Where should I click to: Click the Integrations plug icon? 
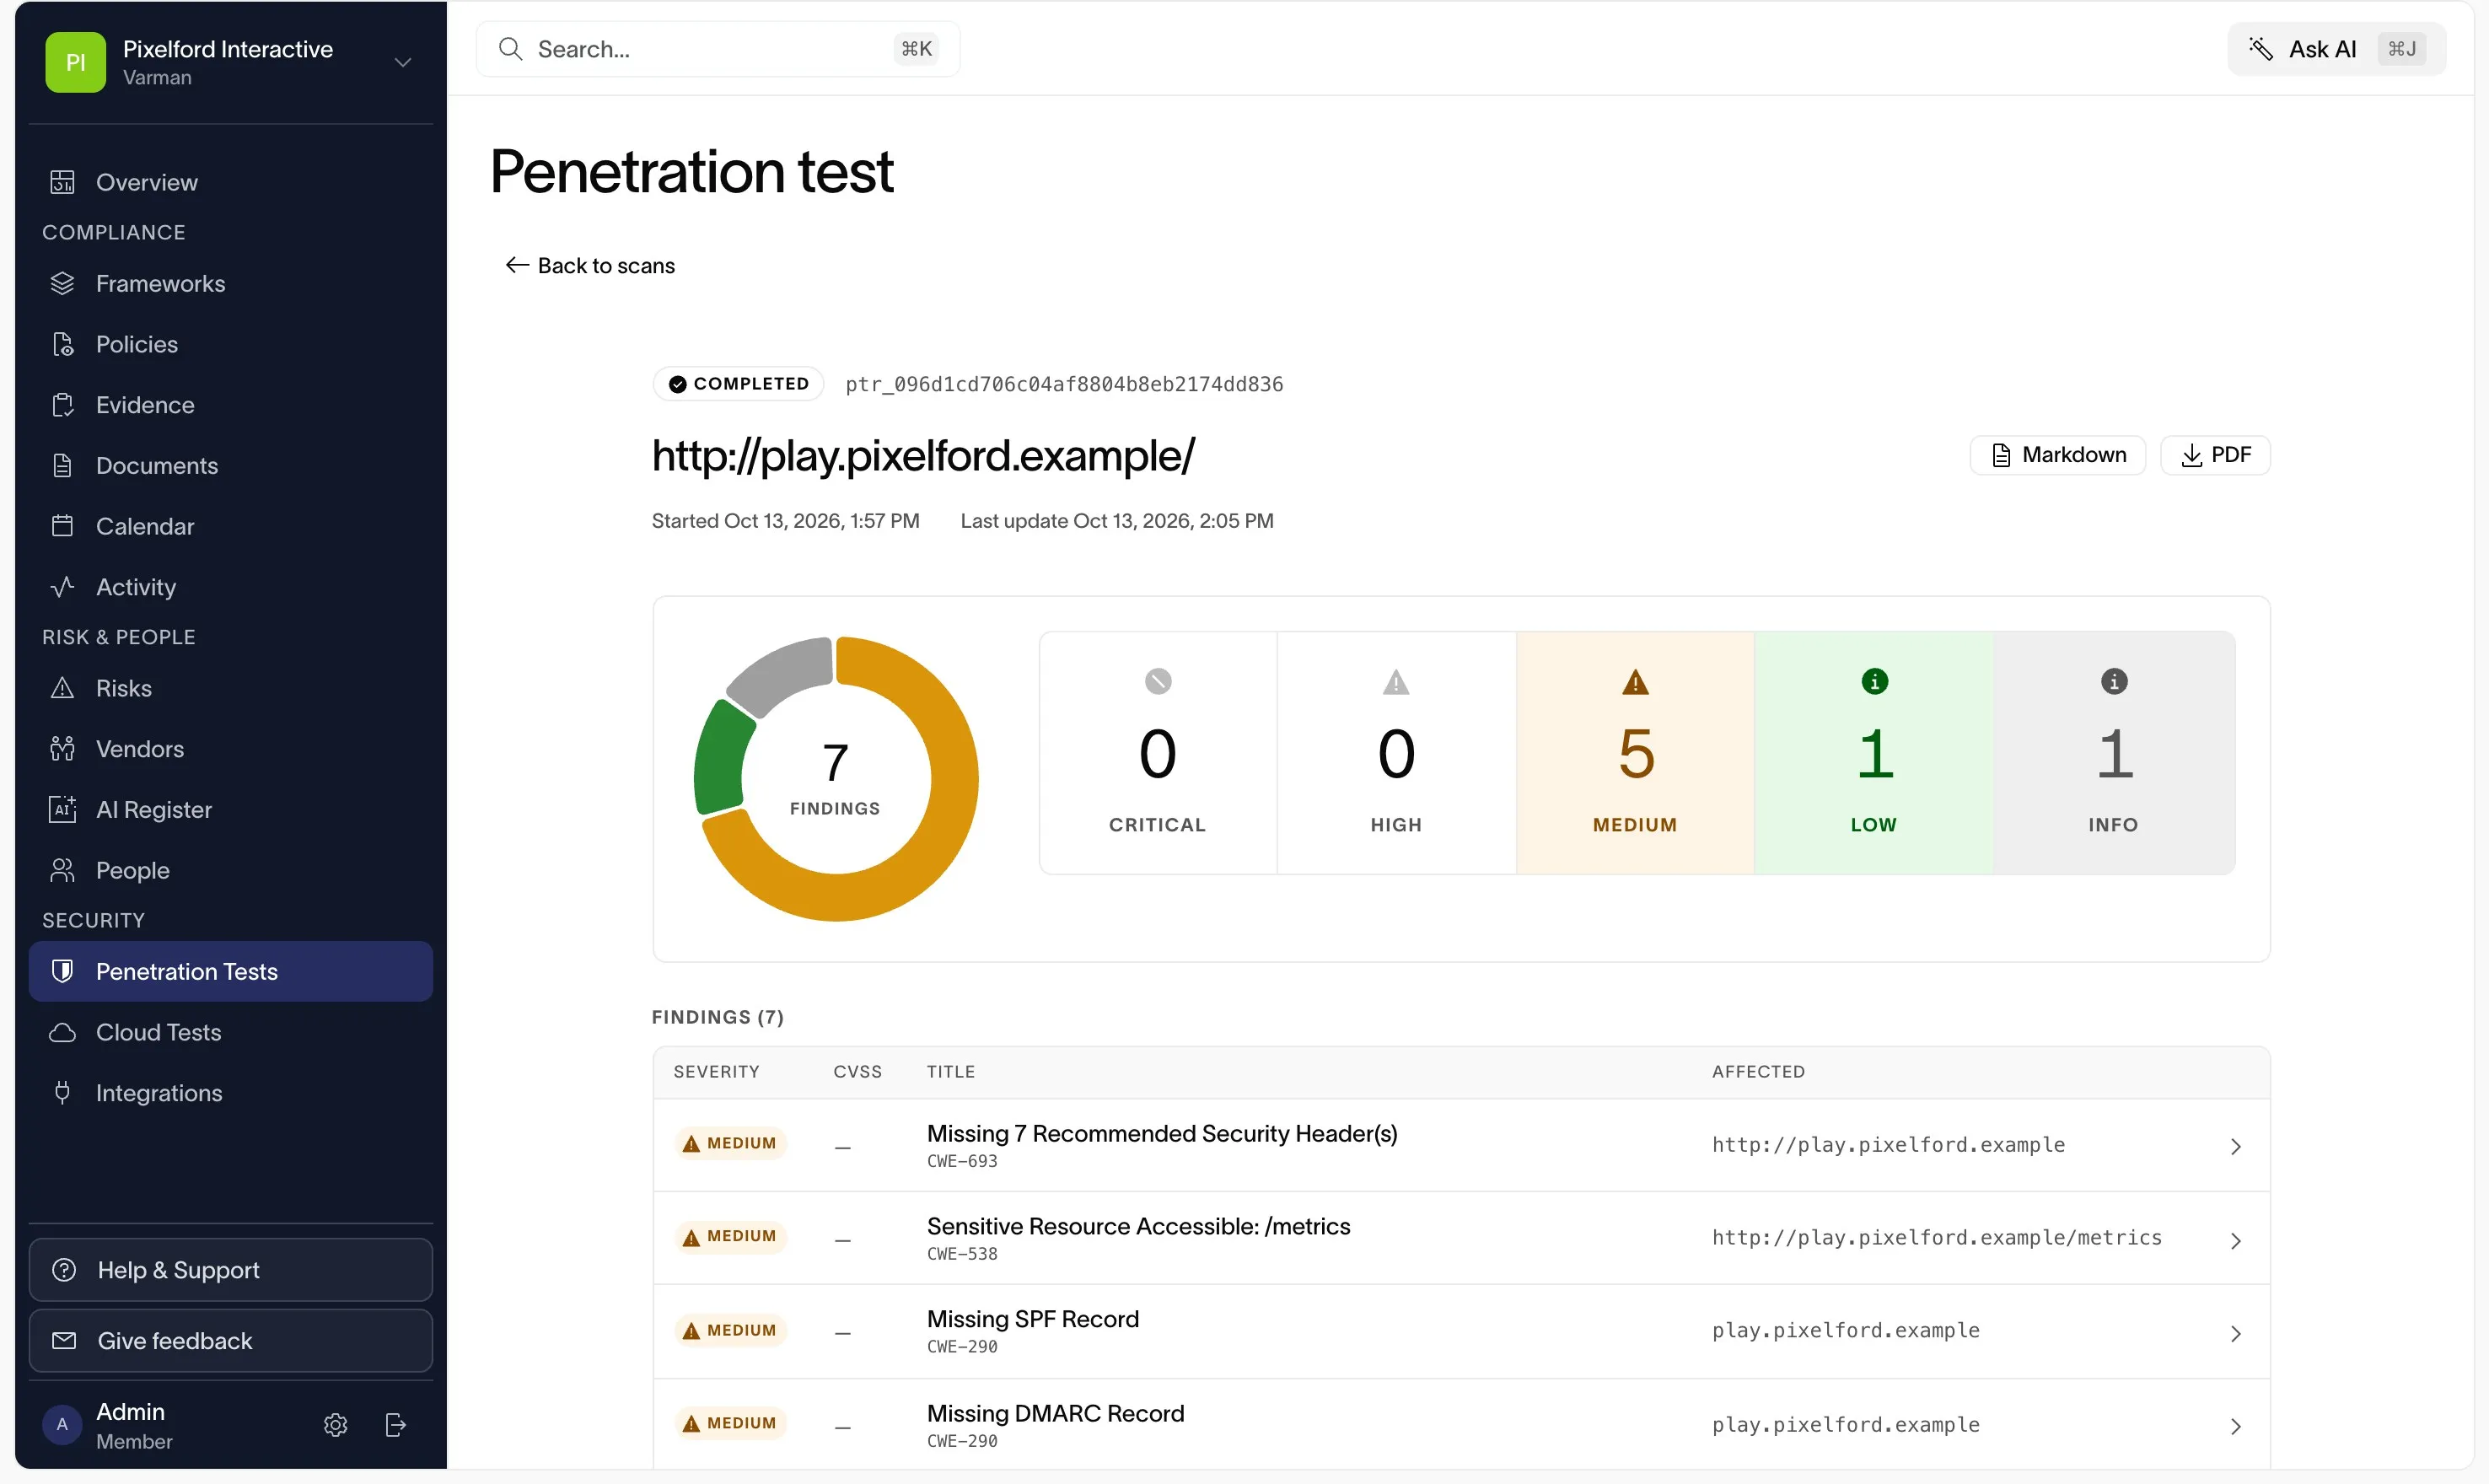(62, 1093)
